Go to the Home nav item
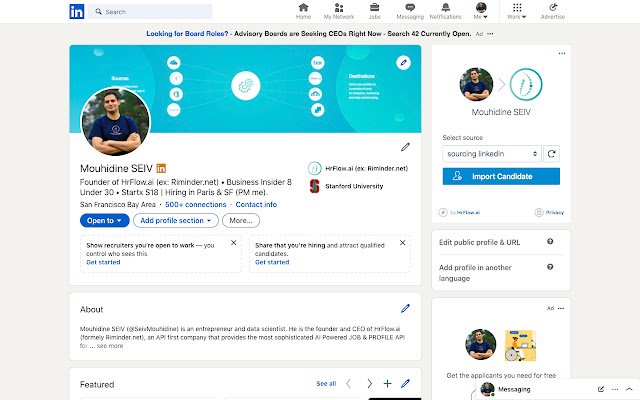This screenshot has height=400, width=640. tap(303, 11)
